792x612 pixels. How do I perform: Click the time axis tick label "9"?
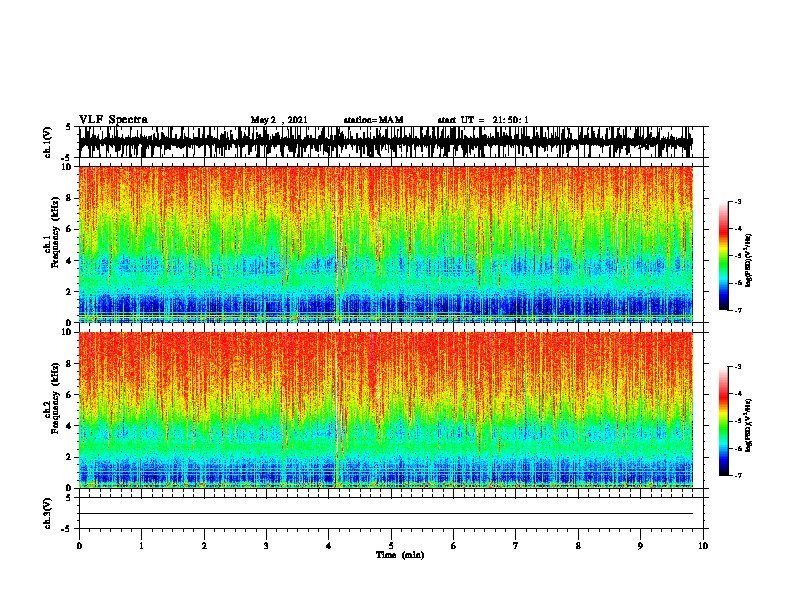(x=640, y=546)
